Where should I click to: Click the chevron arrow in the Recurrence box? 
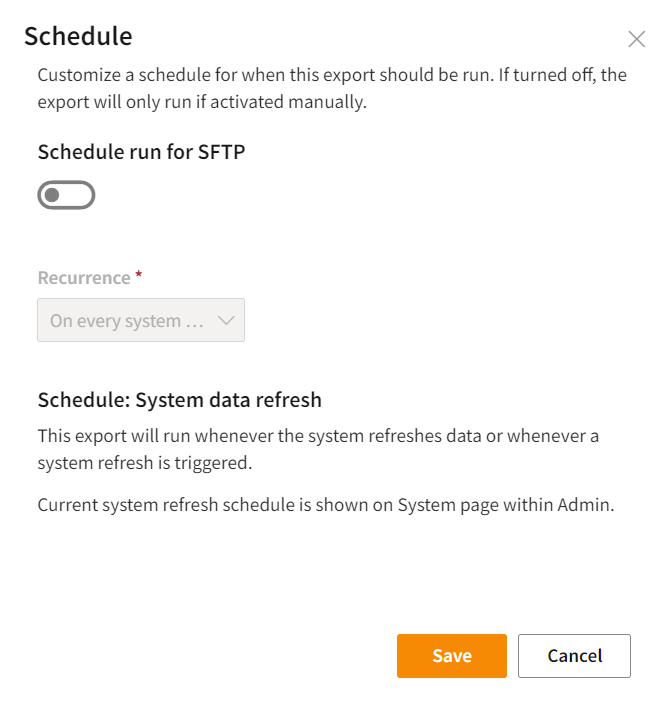225,321
